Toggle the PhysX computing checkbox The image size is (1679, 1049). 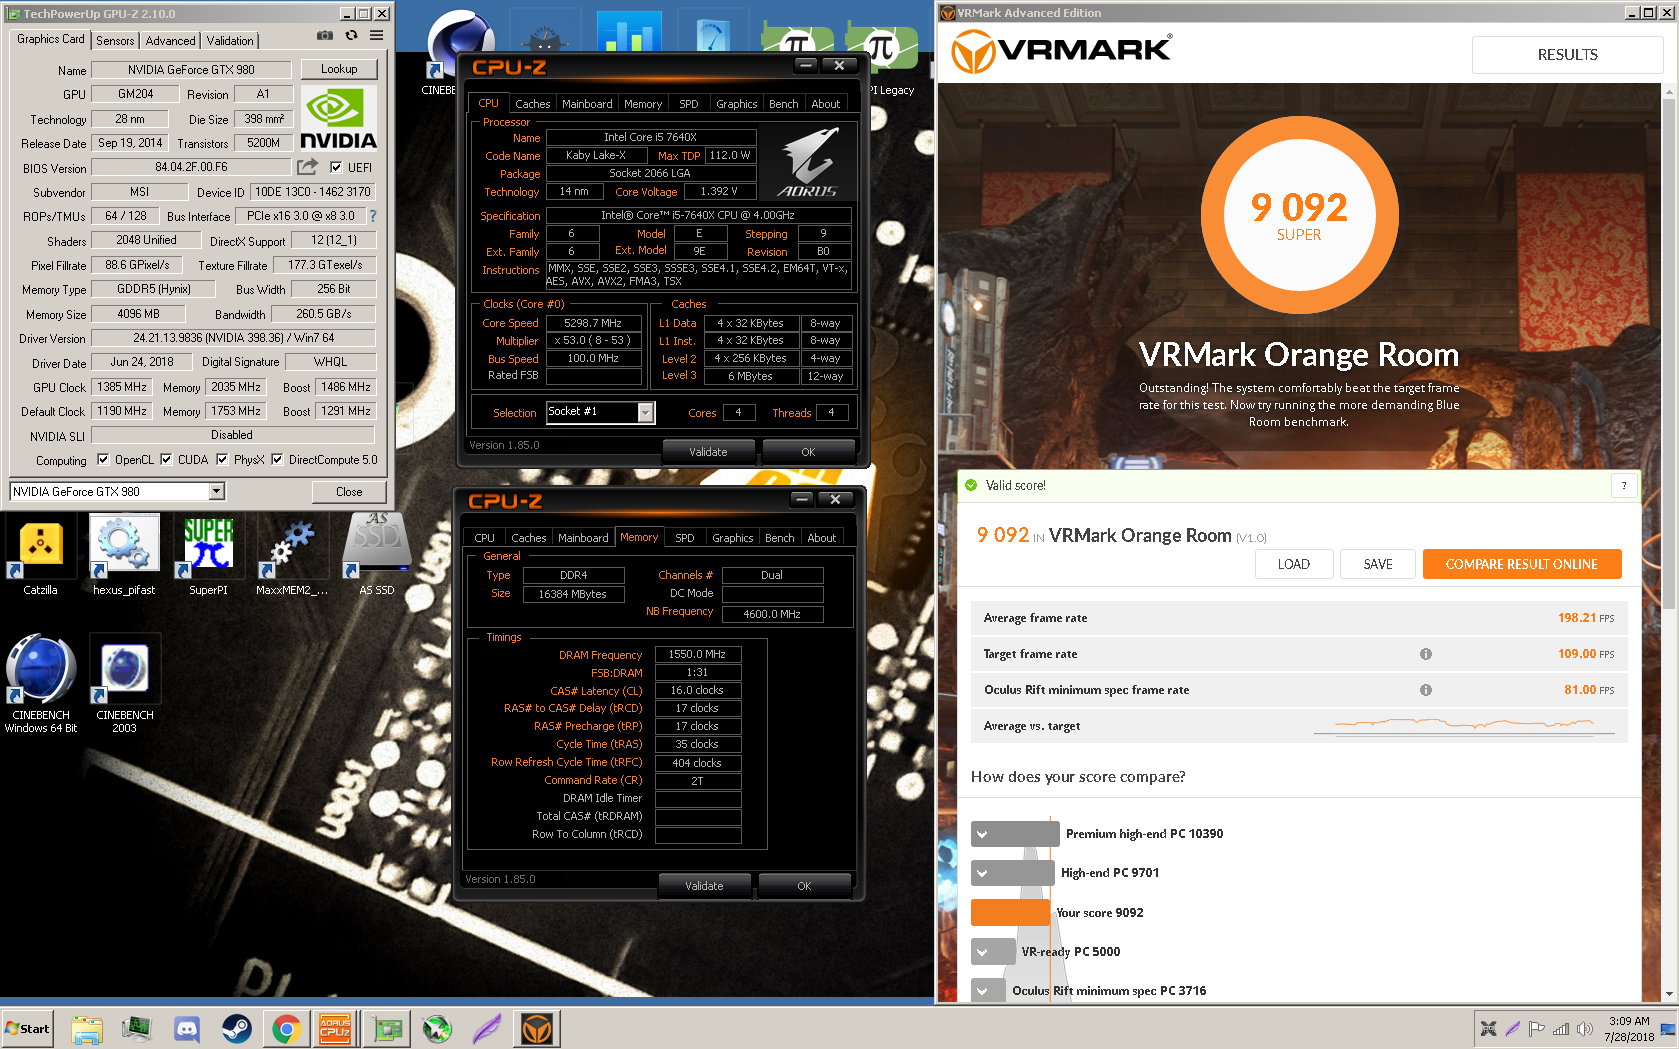222,459
